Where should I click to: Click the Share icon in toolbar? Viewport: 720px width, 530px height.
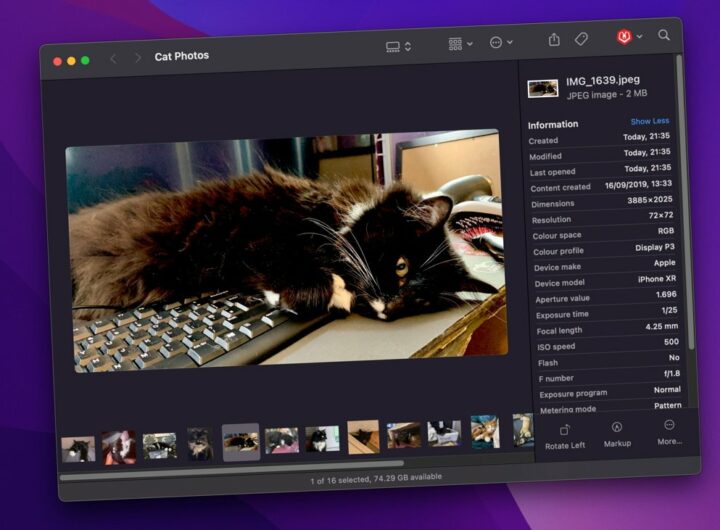[554, 40]
